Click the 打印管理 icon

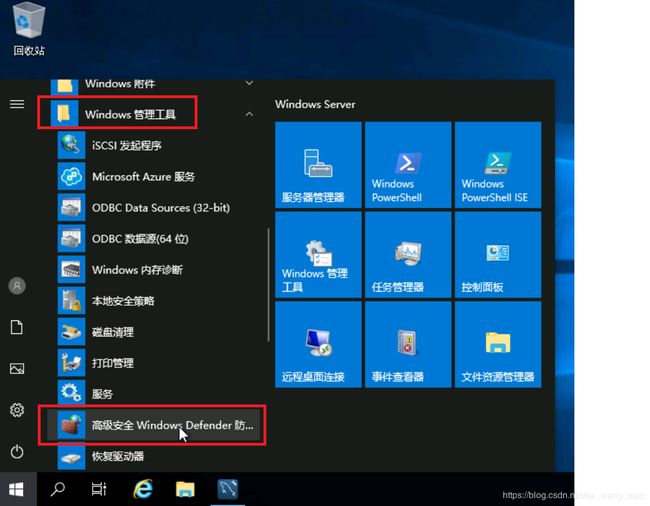(71, 363)
